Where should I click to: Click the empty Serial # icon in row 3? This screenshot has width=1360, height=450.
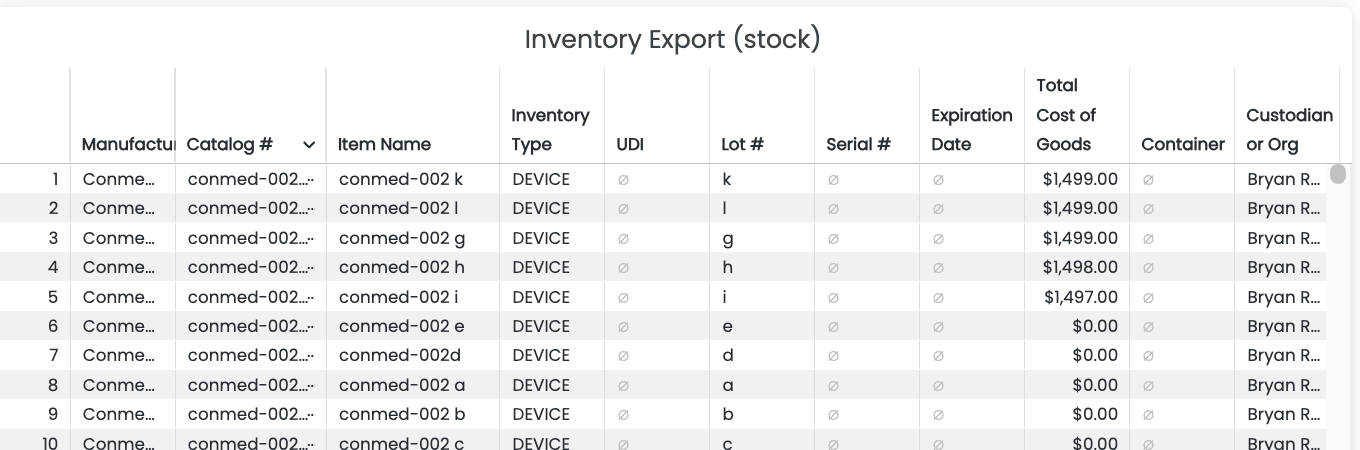833,239
